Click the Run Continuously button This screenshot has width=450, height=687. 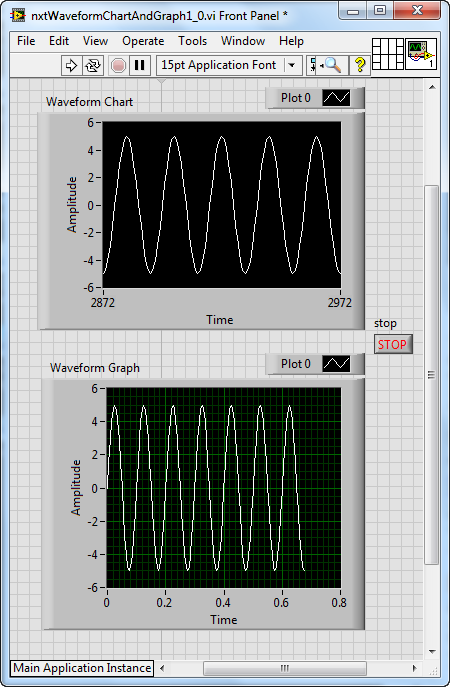coord(93,66)
